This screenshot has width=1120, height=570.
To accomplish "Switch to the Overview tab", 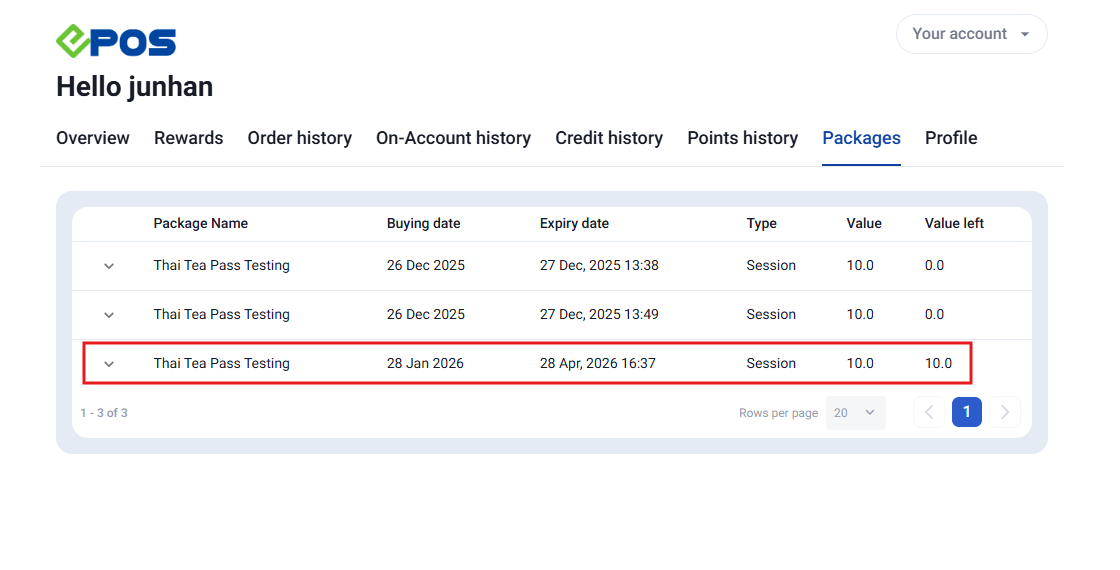I will click(x=93, y=138).
